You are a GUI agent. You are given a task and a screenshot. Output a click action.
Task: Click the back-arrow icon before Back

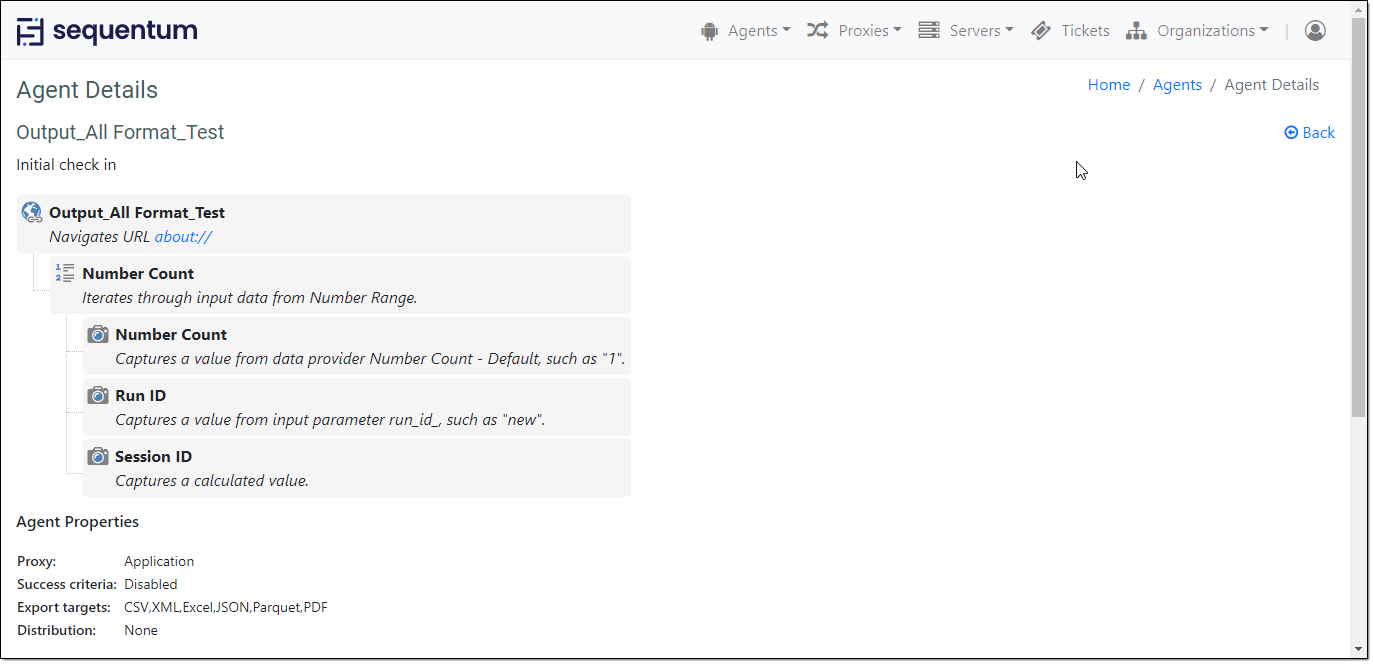coord(1291,132)
